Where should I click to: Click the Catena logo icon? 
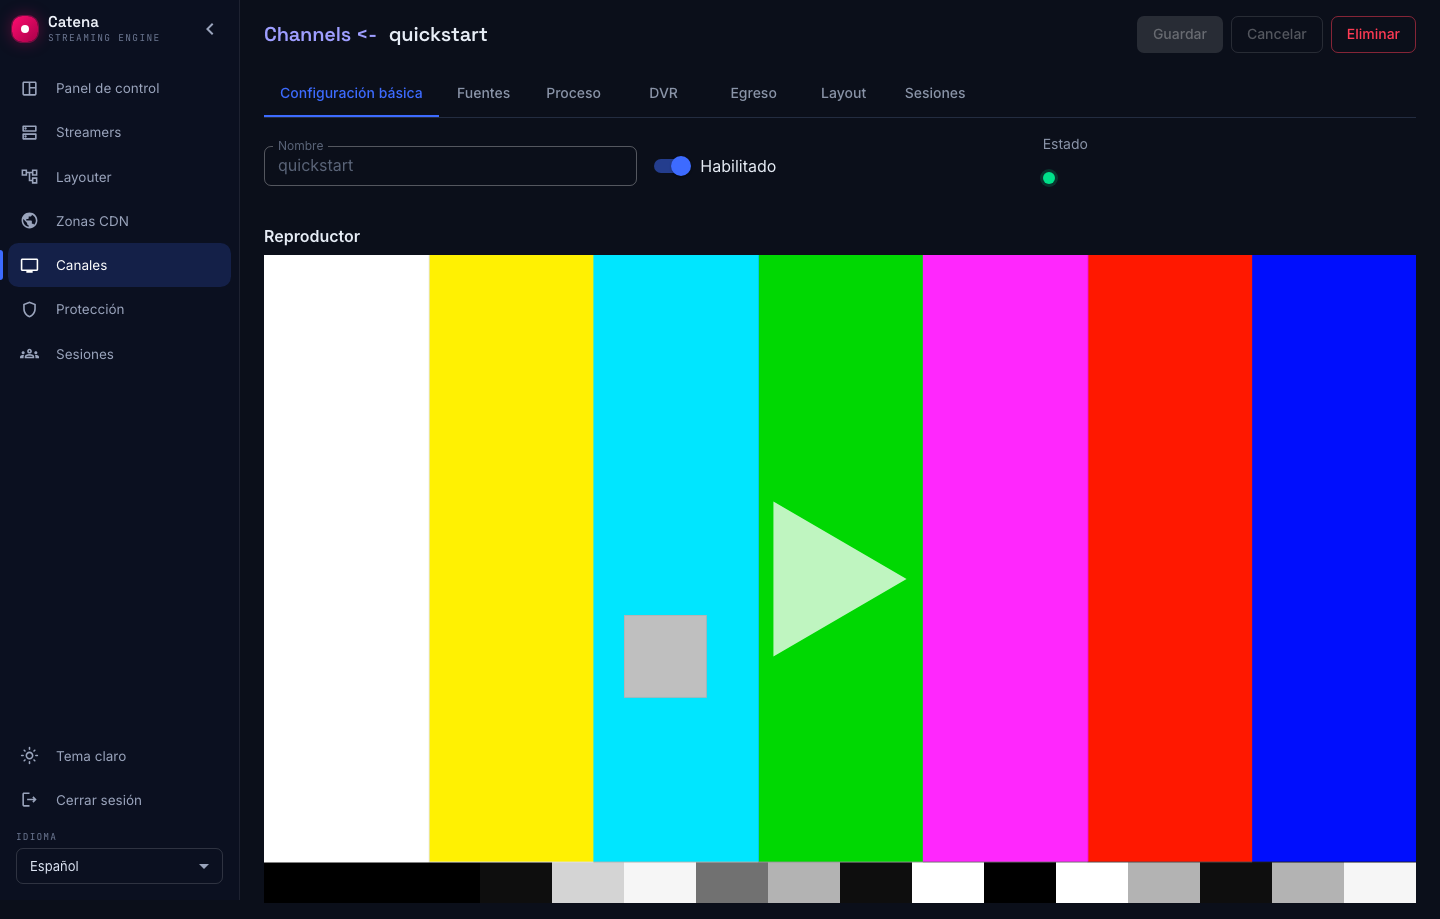tap(24, 29)
